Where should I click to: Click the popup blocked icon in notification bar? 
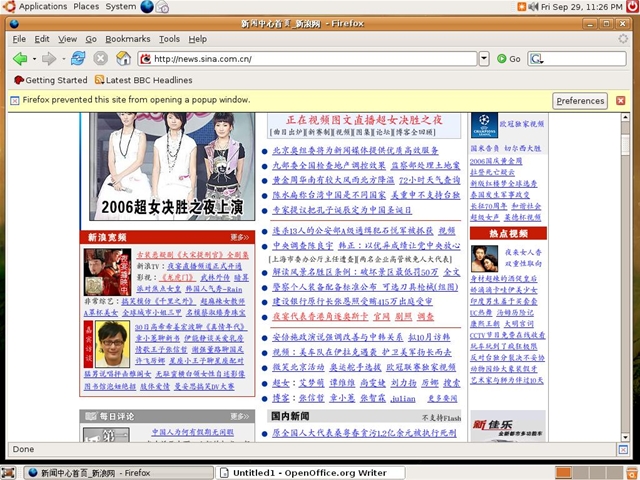[15, 100]
